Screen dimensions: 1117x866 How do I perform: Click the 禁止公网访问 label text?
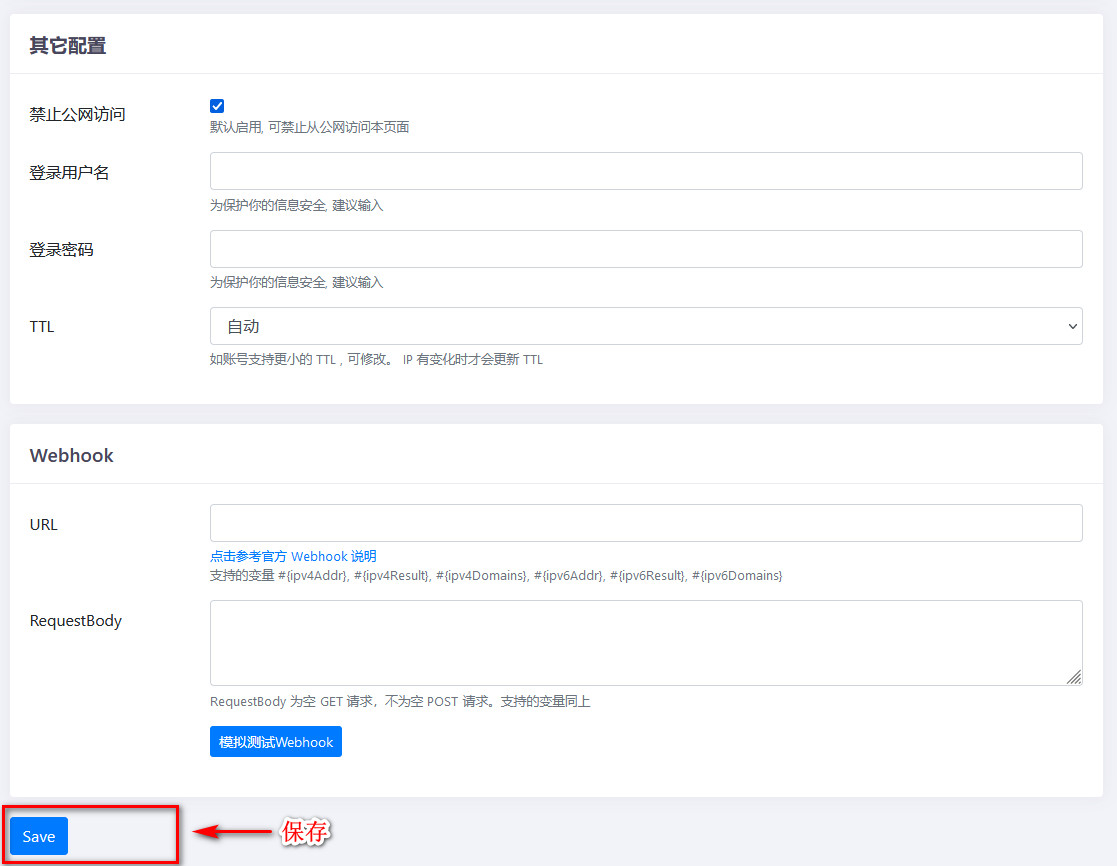pos(78,114)
